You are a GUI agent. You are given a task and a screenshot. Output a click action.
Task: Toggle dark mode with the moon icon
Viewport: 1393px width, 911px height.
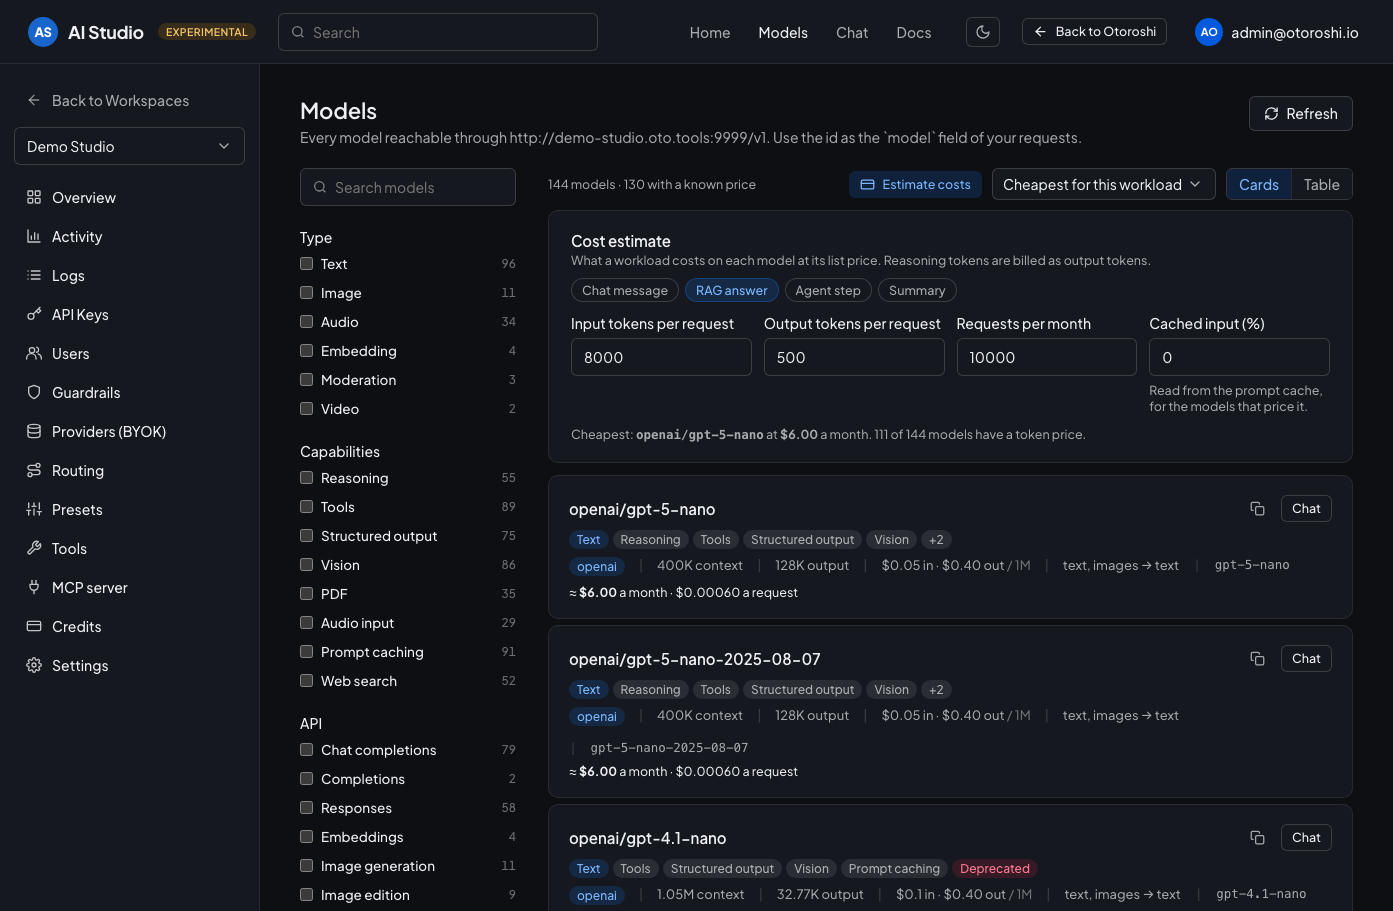983,32
